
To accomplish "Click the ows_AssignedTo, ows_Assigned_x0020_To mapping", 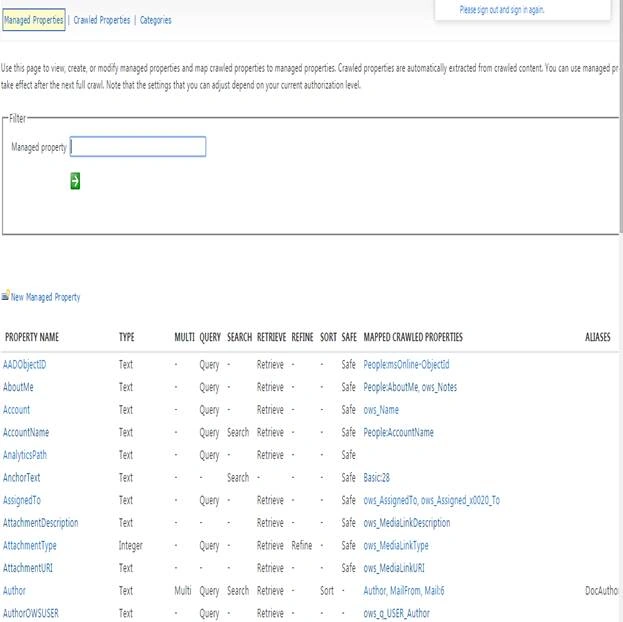I will click(431, 500).
